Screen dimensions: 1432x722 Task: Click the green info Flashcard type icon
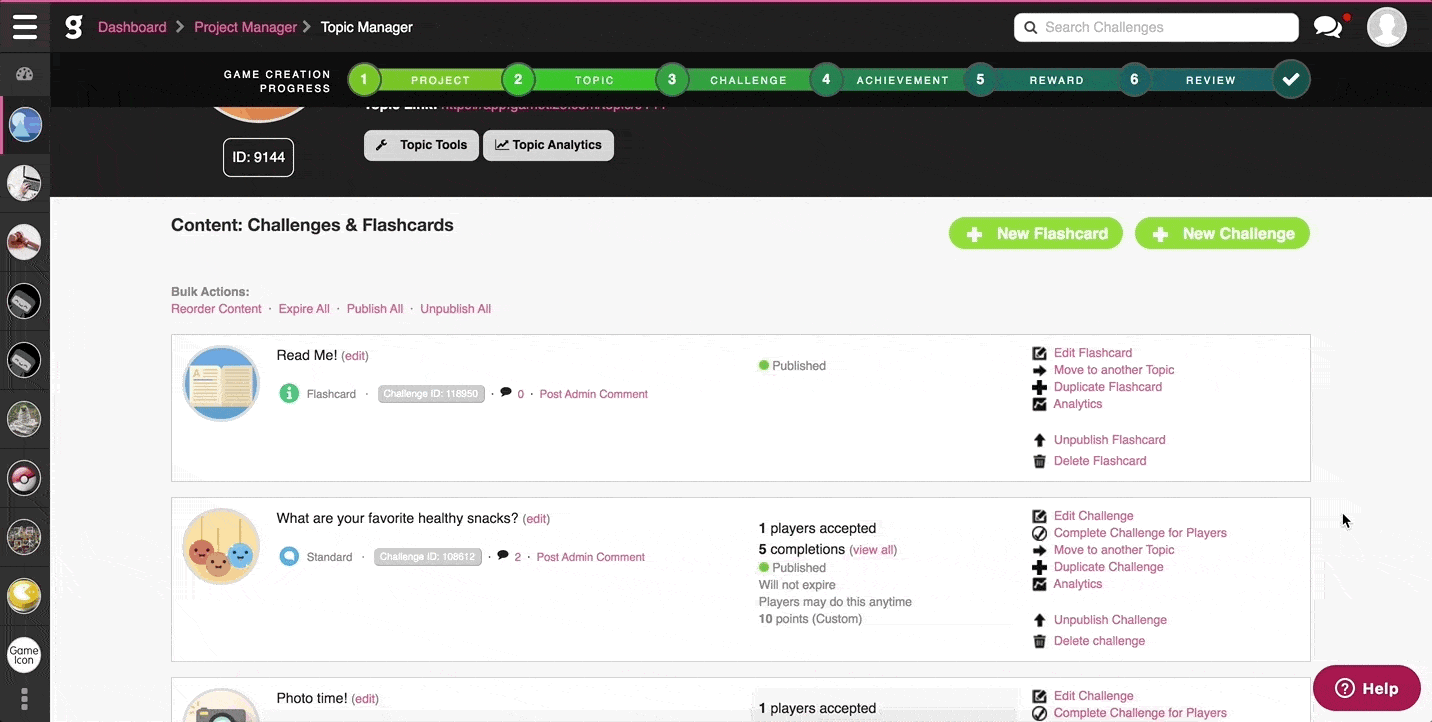(x=289, y=394)
